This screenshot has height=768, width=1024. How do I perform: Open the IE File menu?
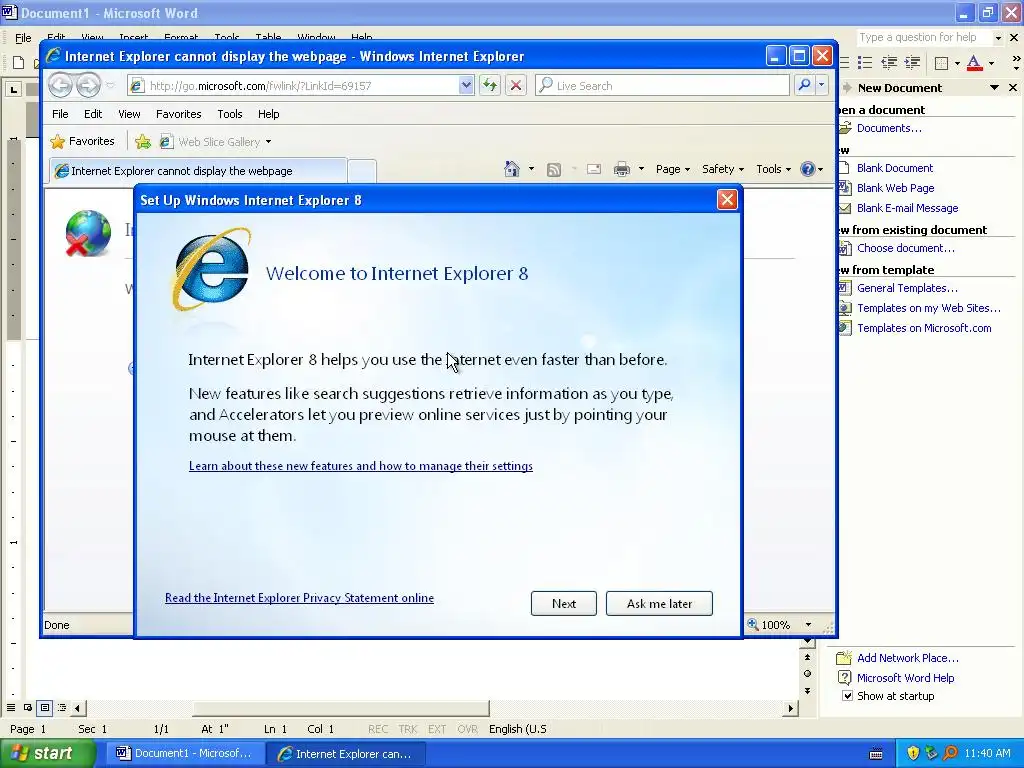[60, 114]
